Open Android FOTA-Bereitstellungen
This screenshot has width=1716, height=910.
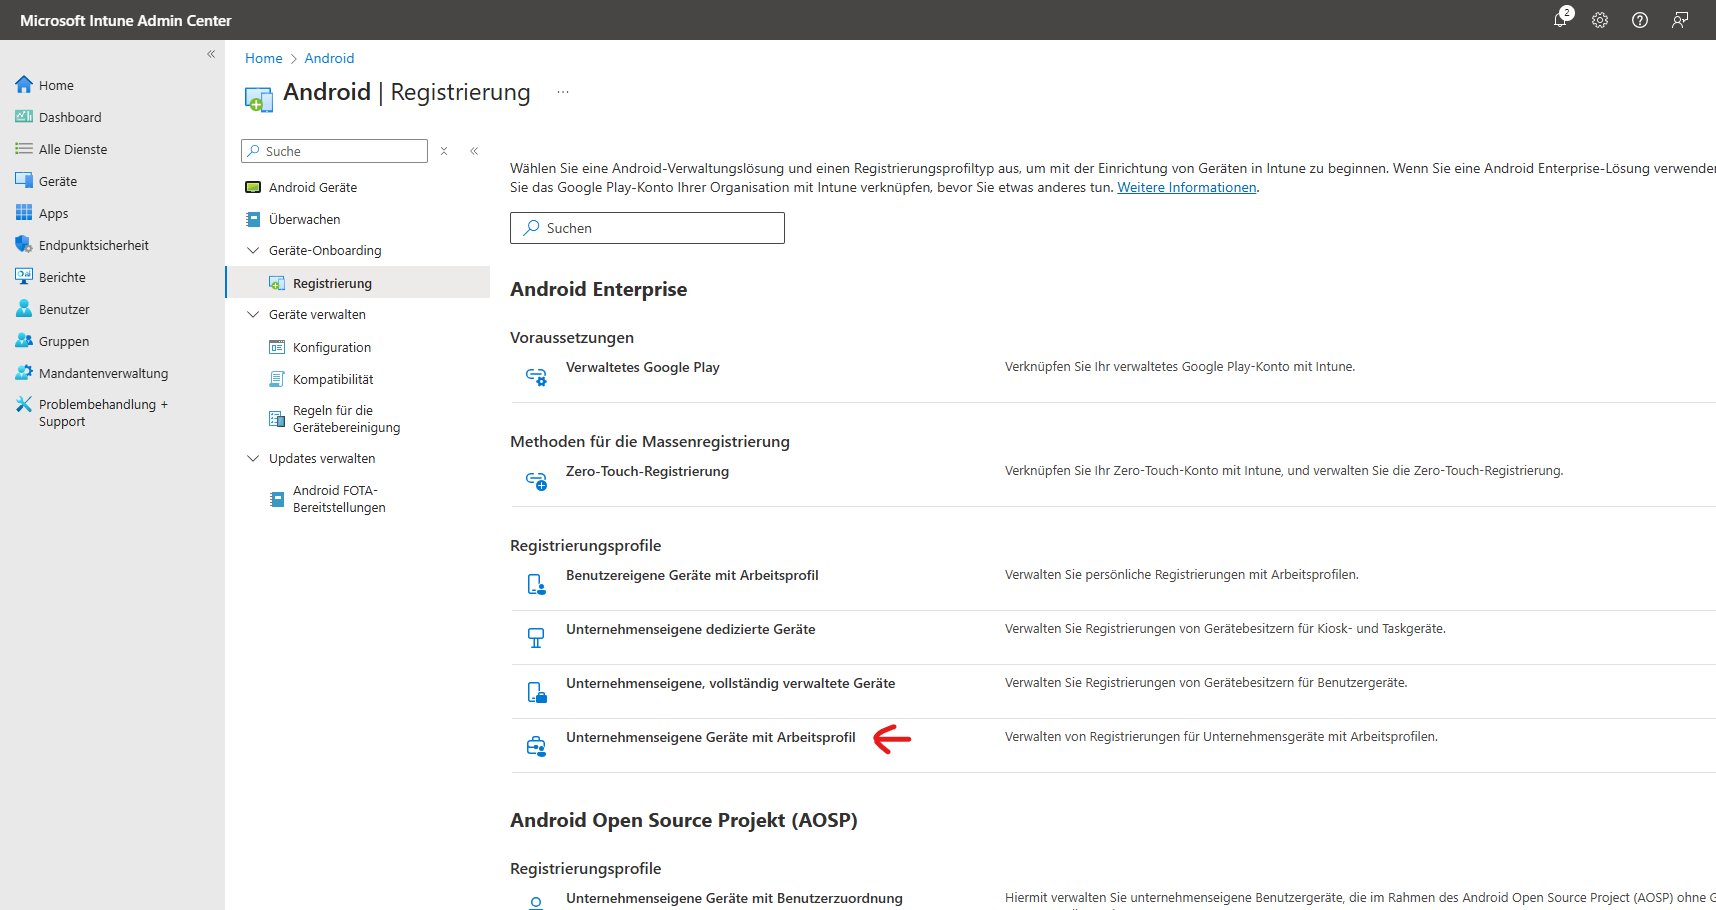pyautogui.click(x=339, y=499)
